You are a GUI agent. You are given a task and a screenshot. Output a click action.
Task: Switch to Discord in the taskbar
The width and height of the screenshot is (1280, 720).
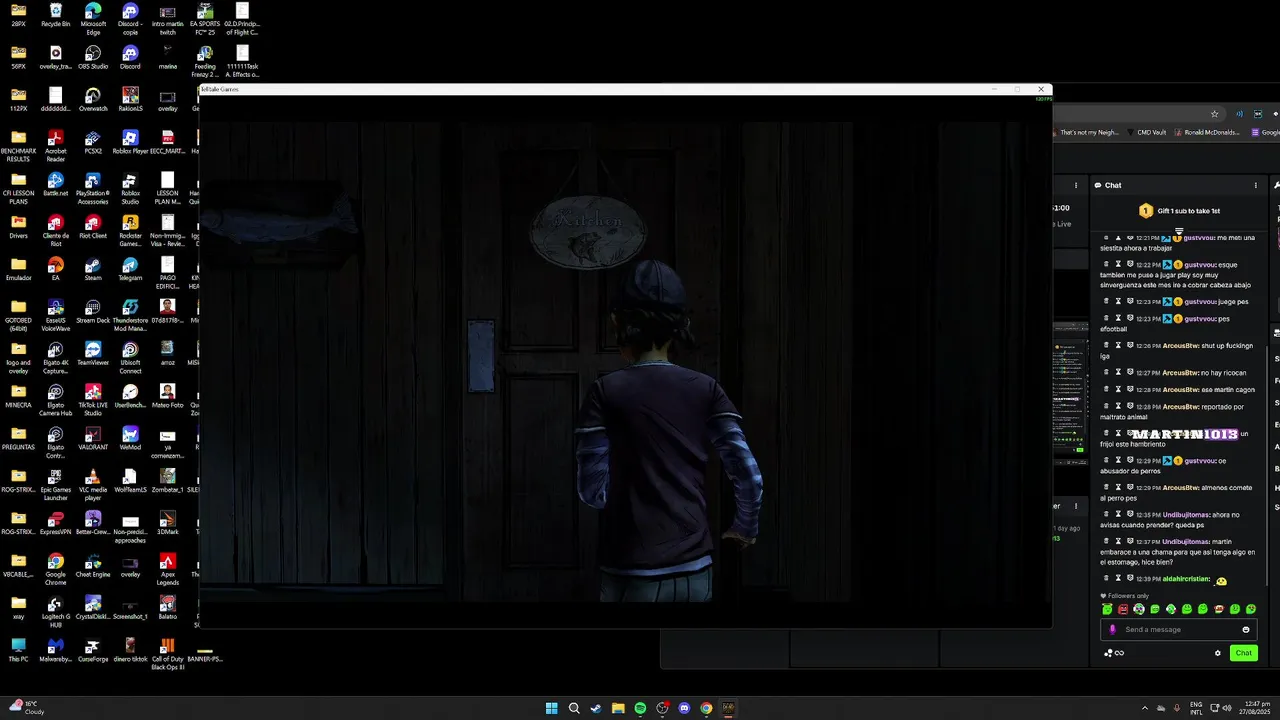tap(684, 708)
